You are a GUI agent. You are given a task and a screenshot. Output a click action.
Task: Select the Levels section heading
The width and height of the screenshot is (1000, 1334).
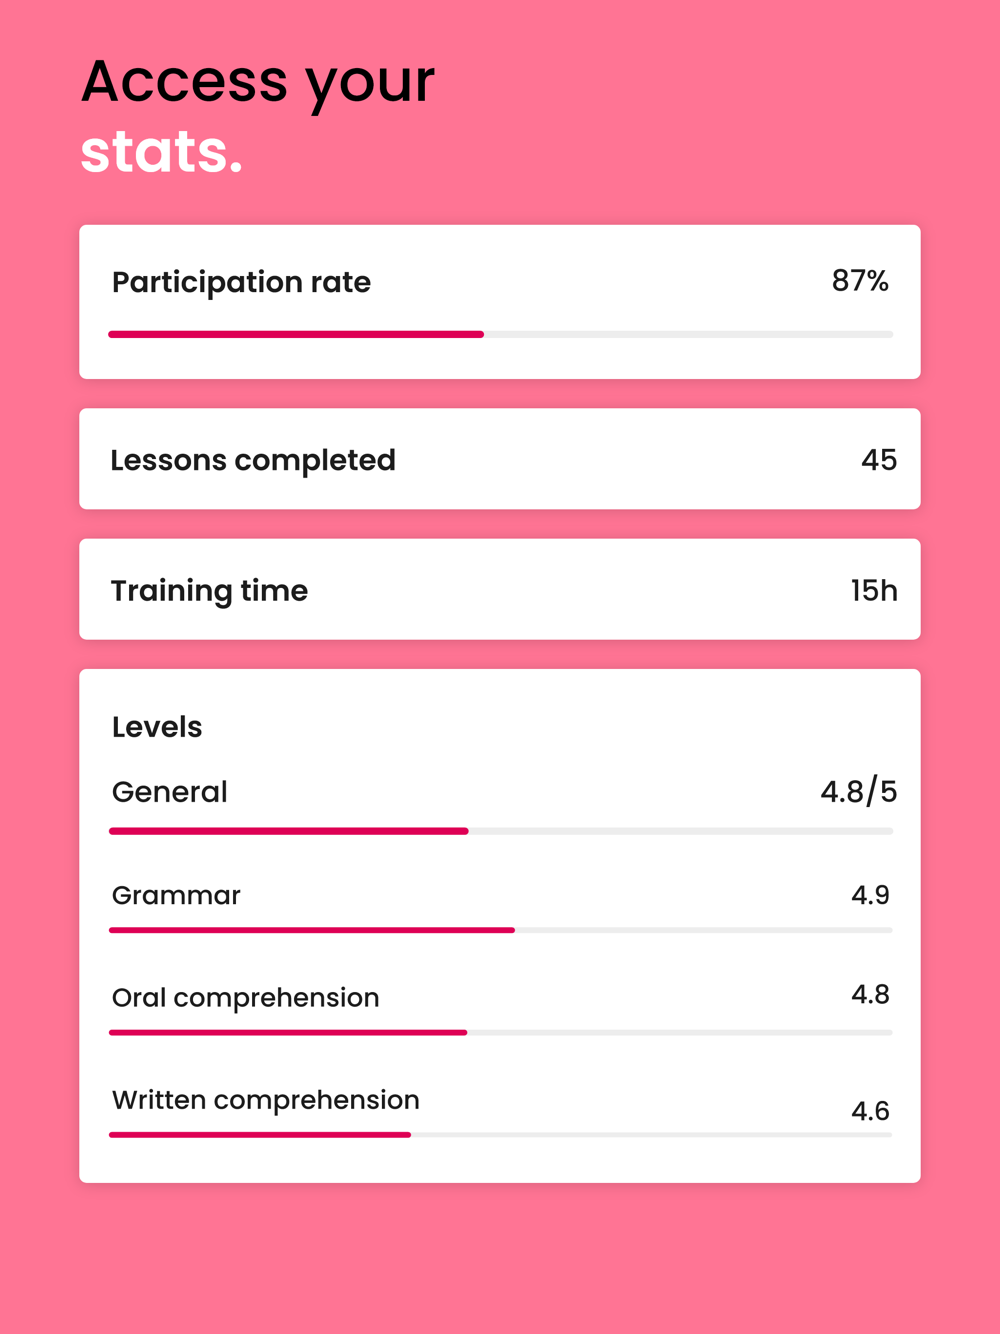(157, 727)
